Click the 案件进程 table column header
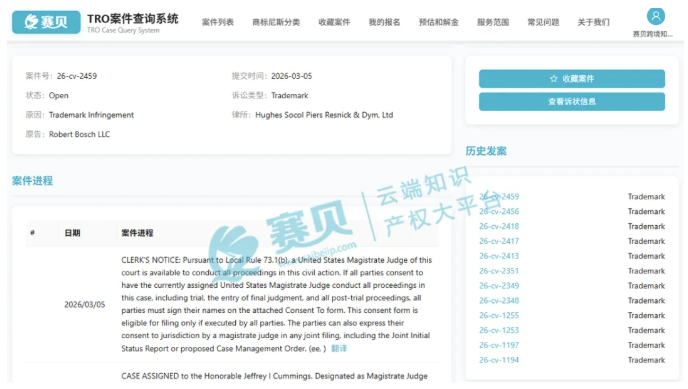Viewport: 688px width, 389px height. [137, 233]
